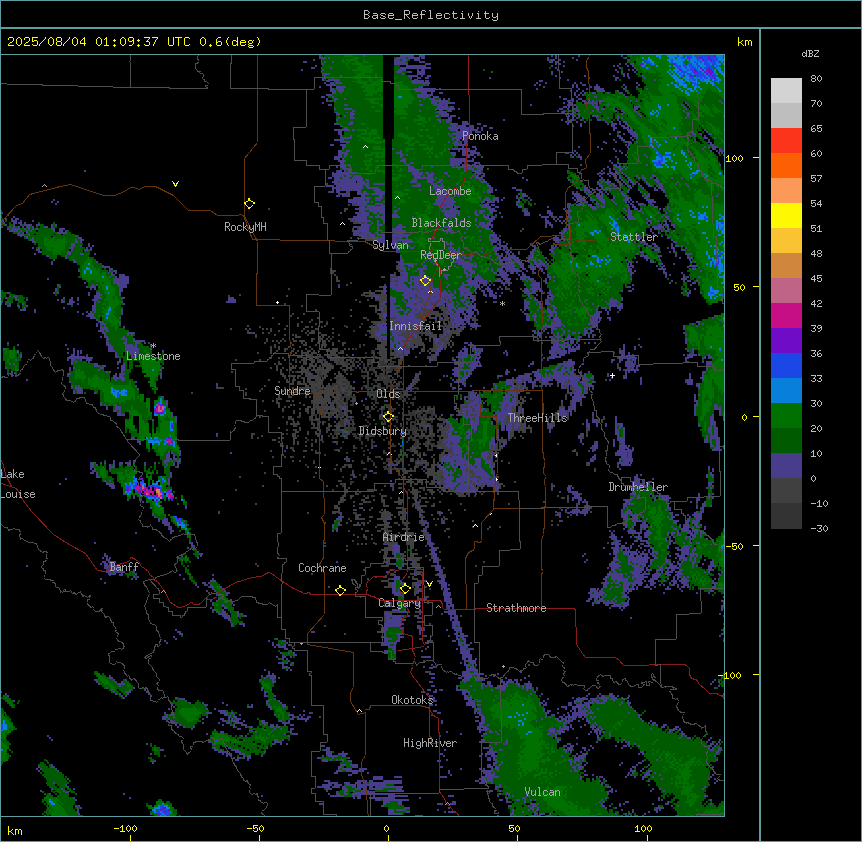The width and height of the screenshot is (862, 842).
Task: Click the slate-purple swatch between 10 and 0 dBZ
Action: coord(786,466)
